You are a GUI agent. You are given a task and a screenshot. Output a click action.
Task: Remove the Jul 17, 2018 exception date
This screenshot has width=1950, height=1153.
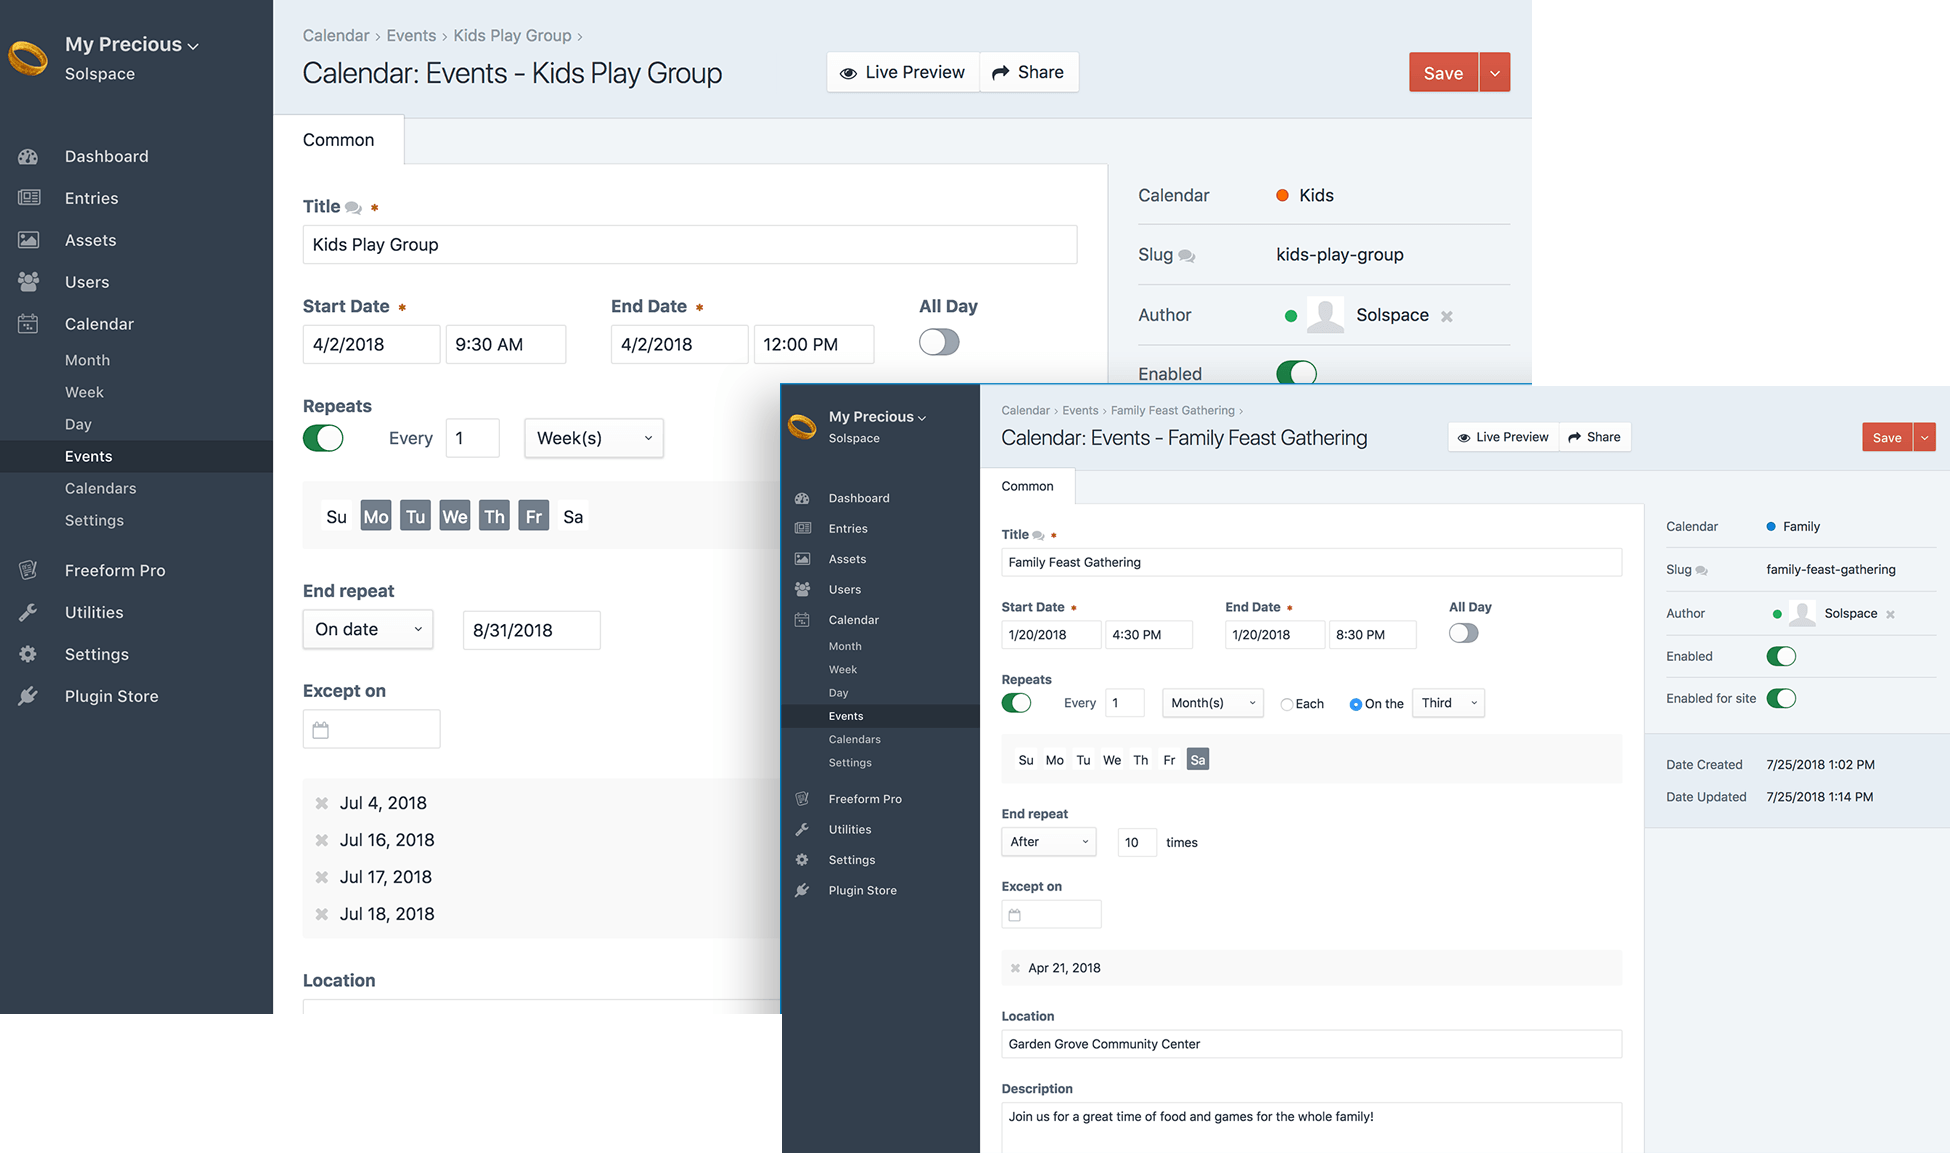click(322, 877)
